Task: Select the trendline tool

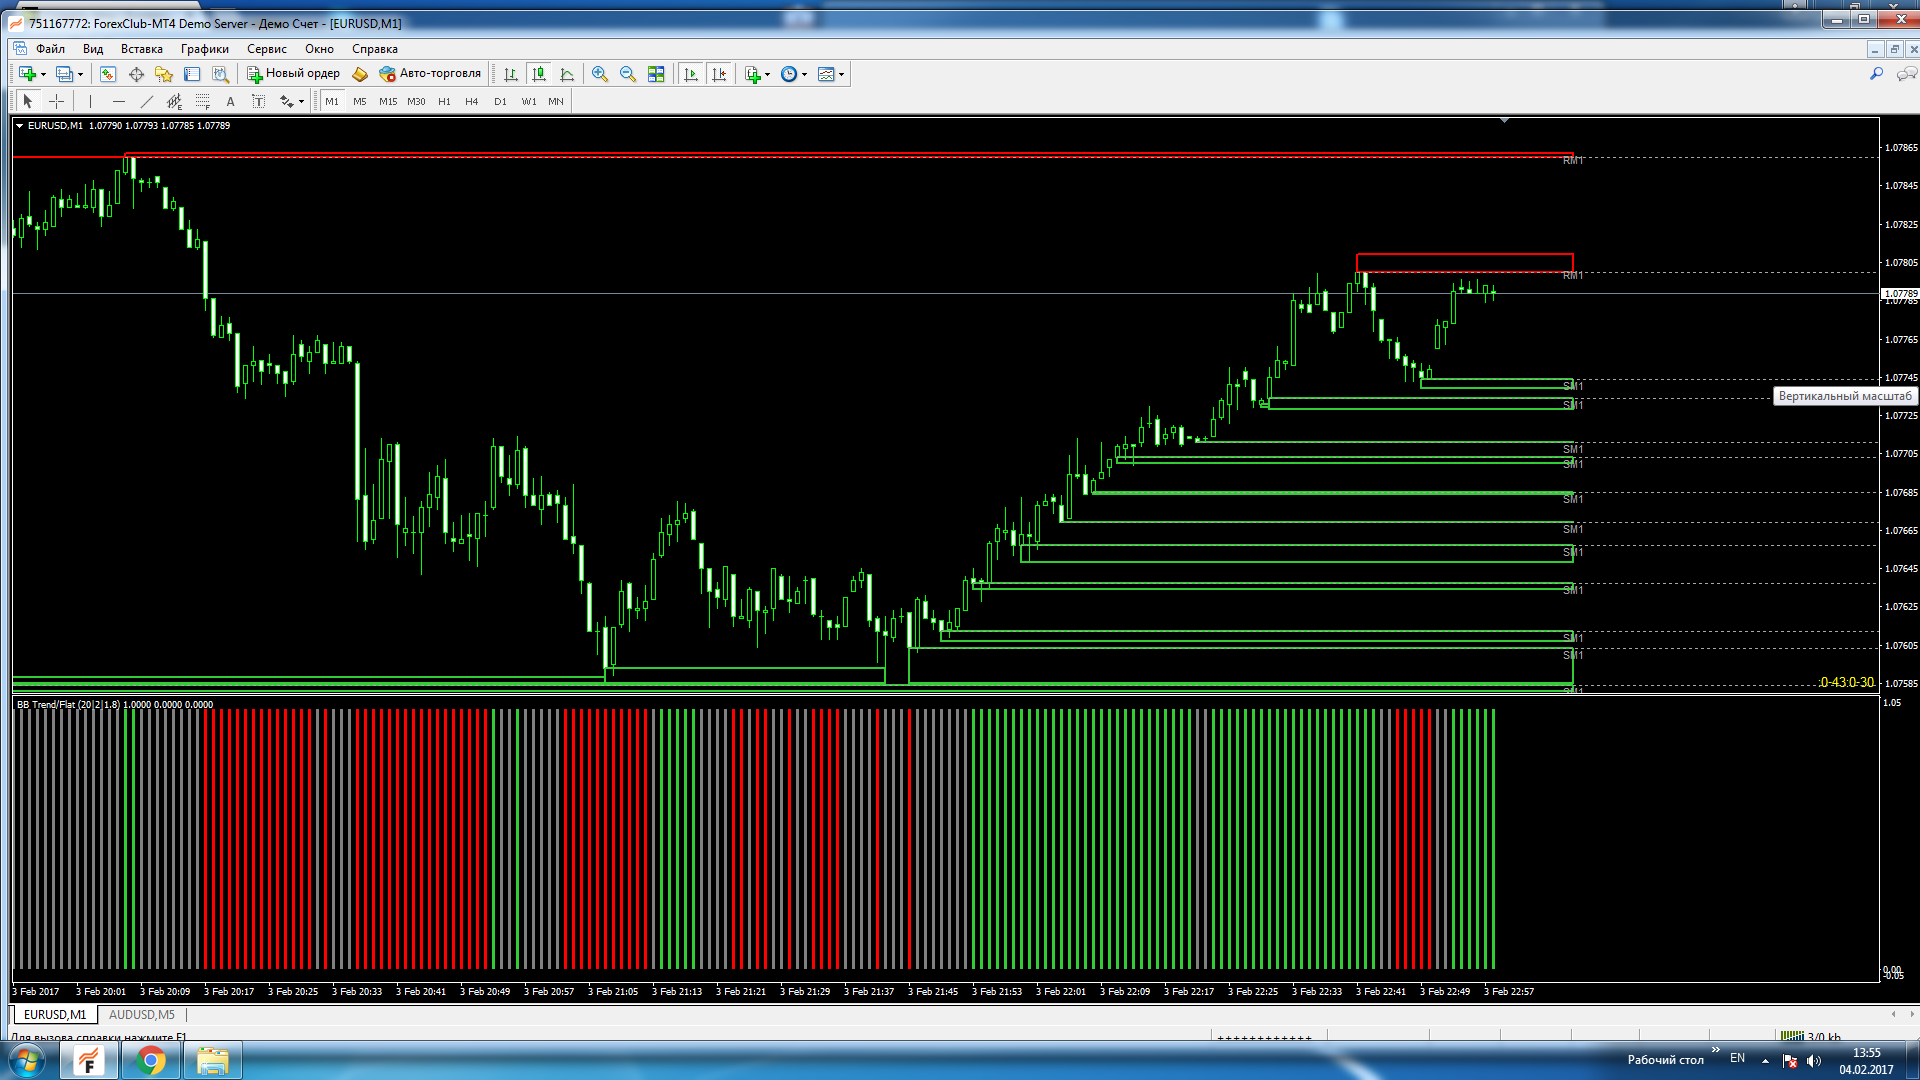Action: 147,101
